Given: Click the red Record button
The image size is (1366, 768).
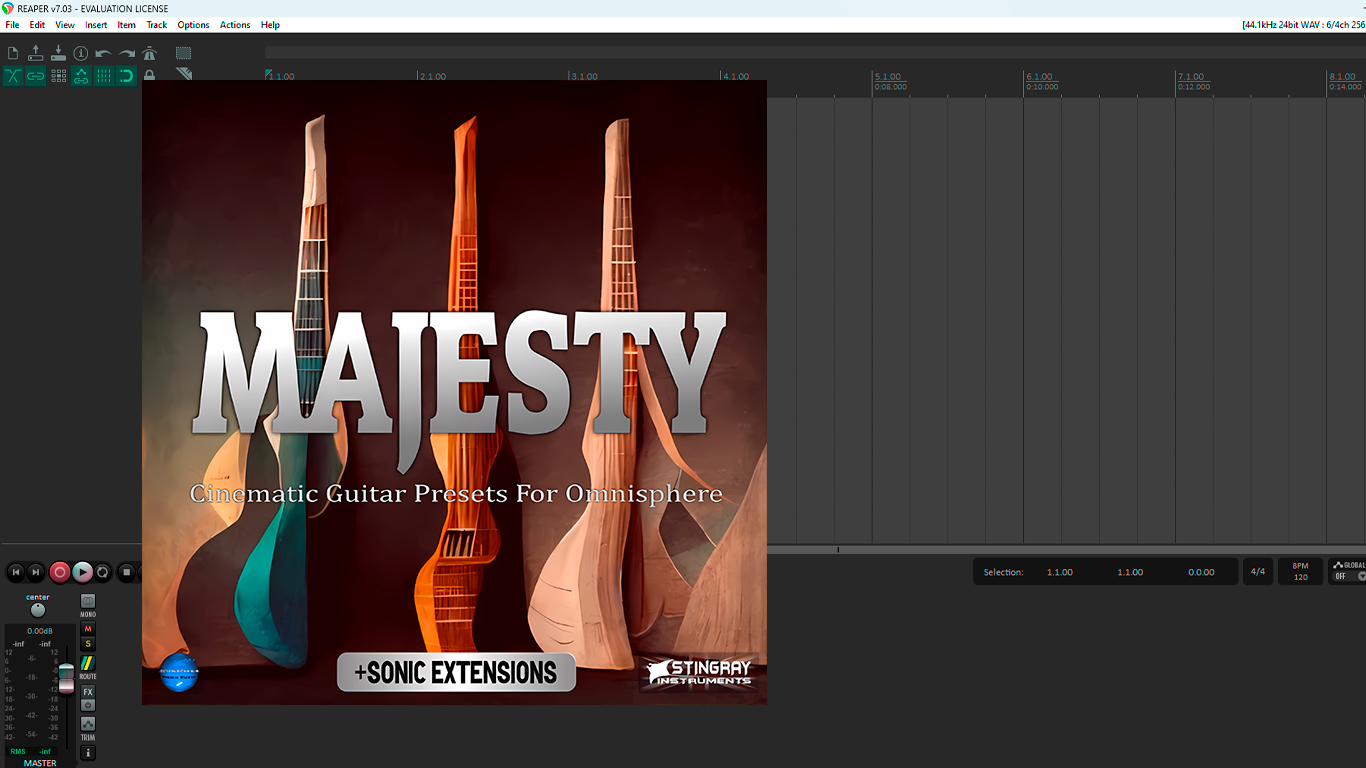Looking at the screenshot, I should [x=60, y=572].
